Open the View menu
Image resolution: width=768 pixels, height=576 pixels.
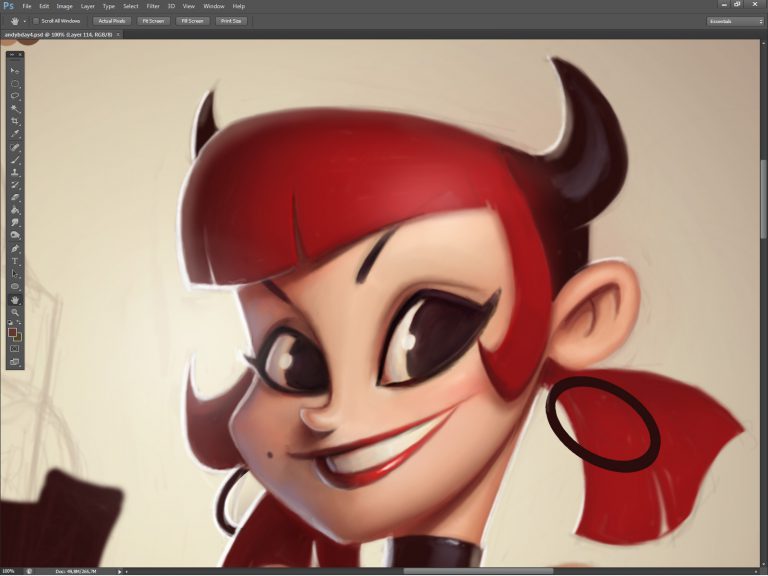(189, 6)
